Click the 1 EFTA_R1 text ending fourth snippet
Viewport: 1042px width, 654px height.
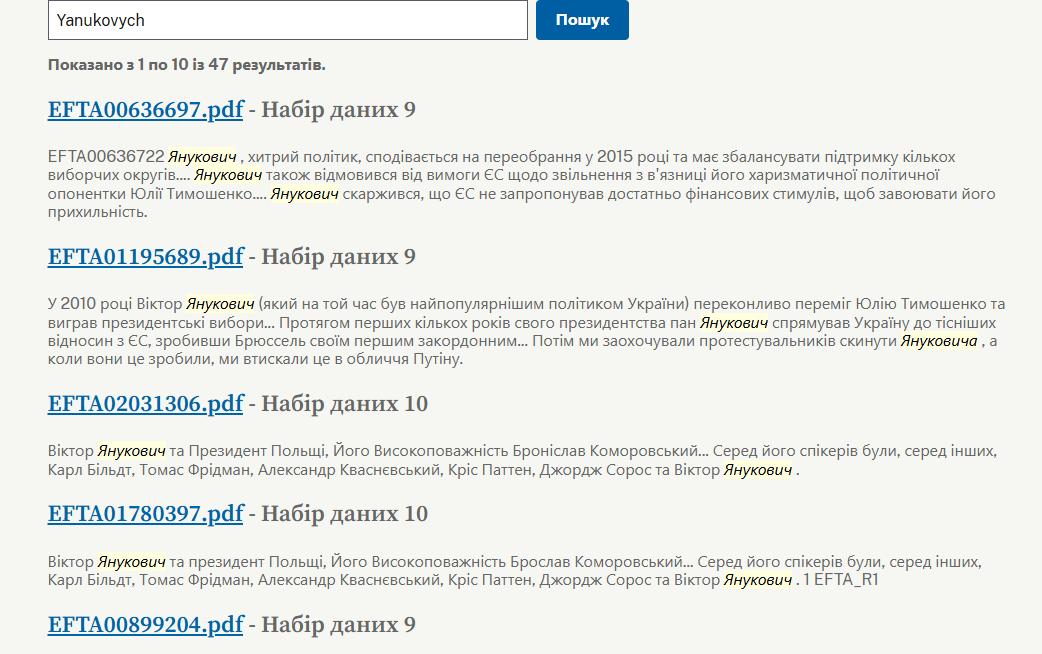tap(841, 580)
